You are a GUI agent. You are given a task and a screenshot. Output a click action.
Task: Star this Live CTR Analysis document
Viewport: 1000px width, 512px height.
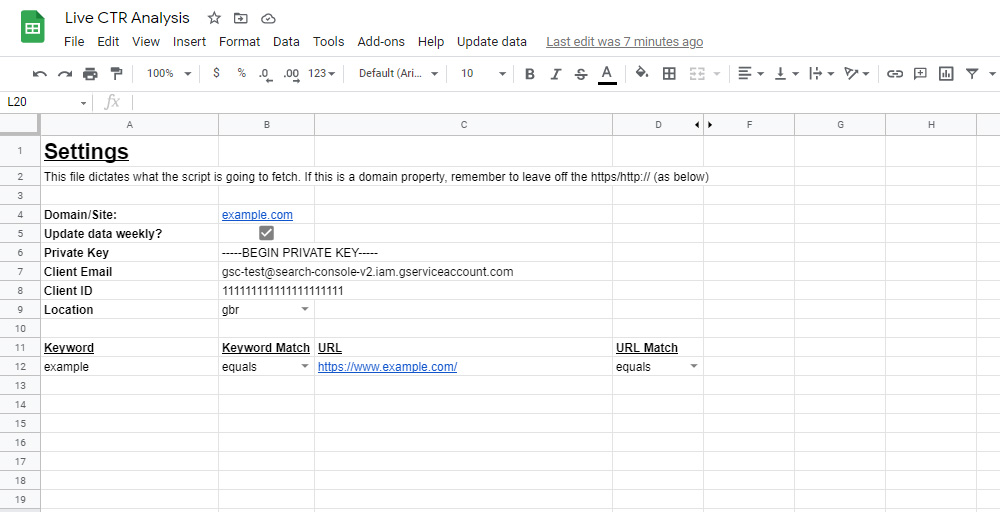214,18
